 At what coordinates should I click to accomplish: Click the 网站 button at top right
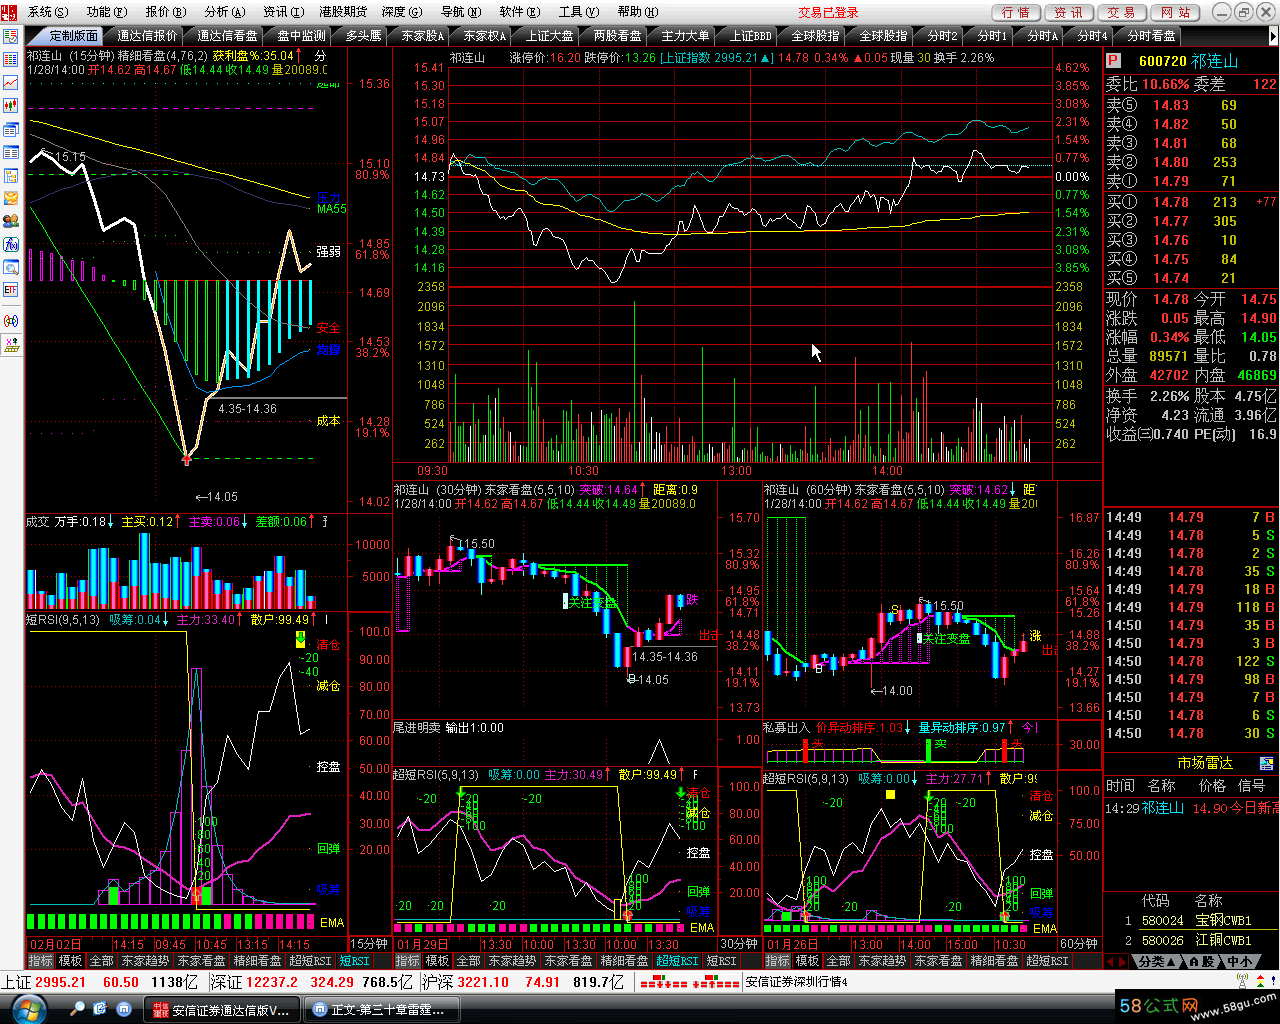click(x=1175, y=12)
